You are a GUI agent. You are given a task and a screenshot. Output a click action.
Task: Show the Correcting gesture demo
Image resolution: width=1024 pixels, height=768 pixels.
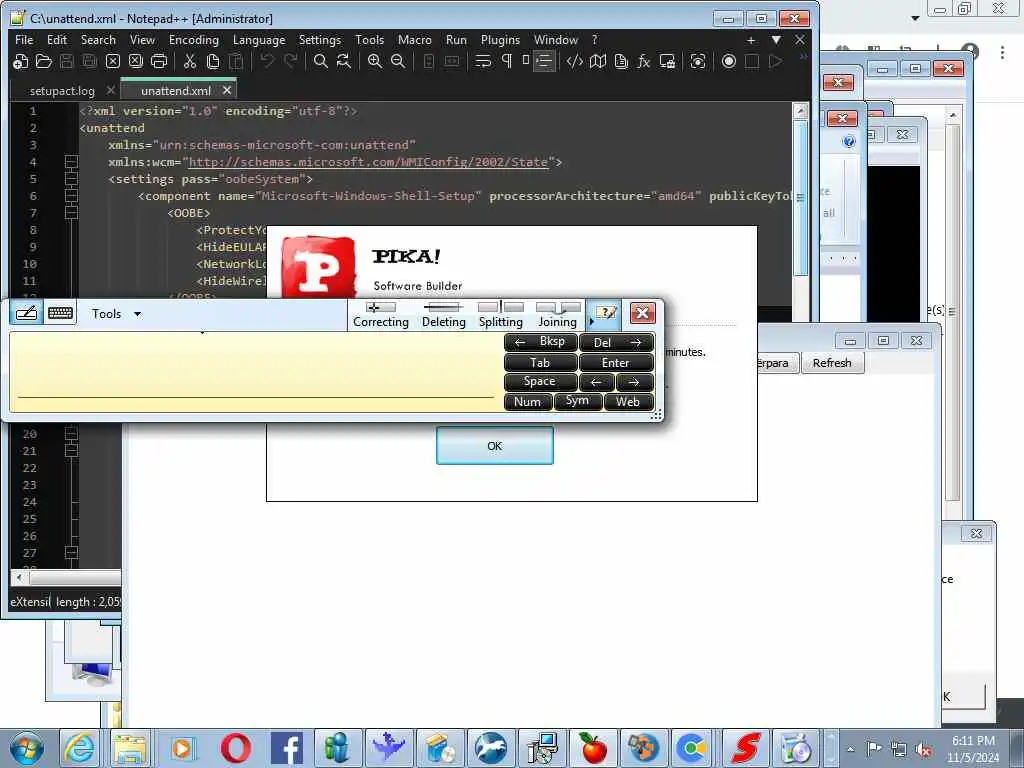coord(381,315)
